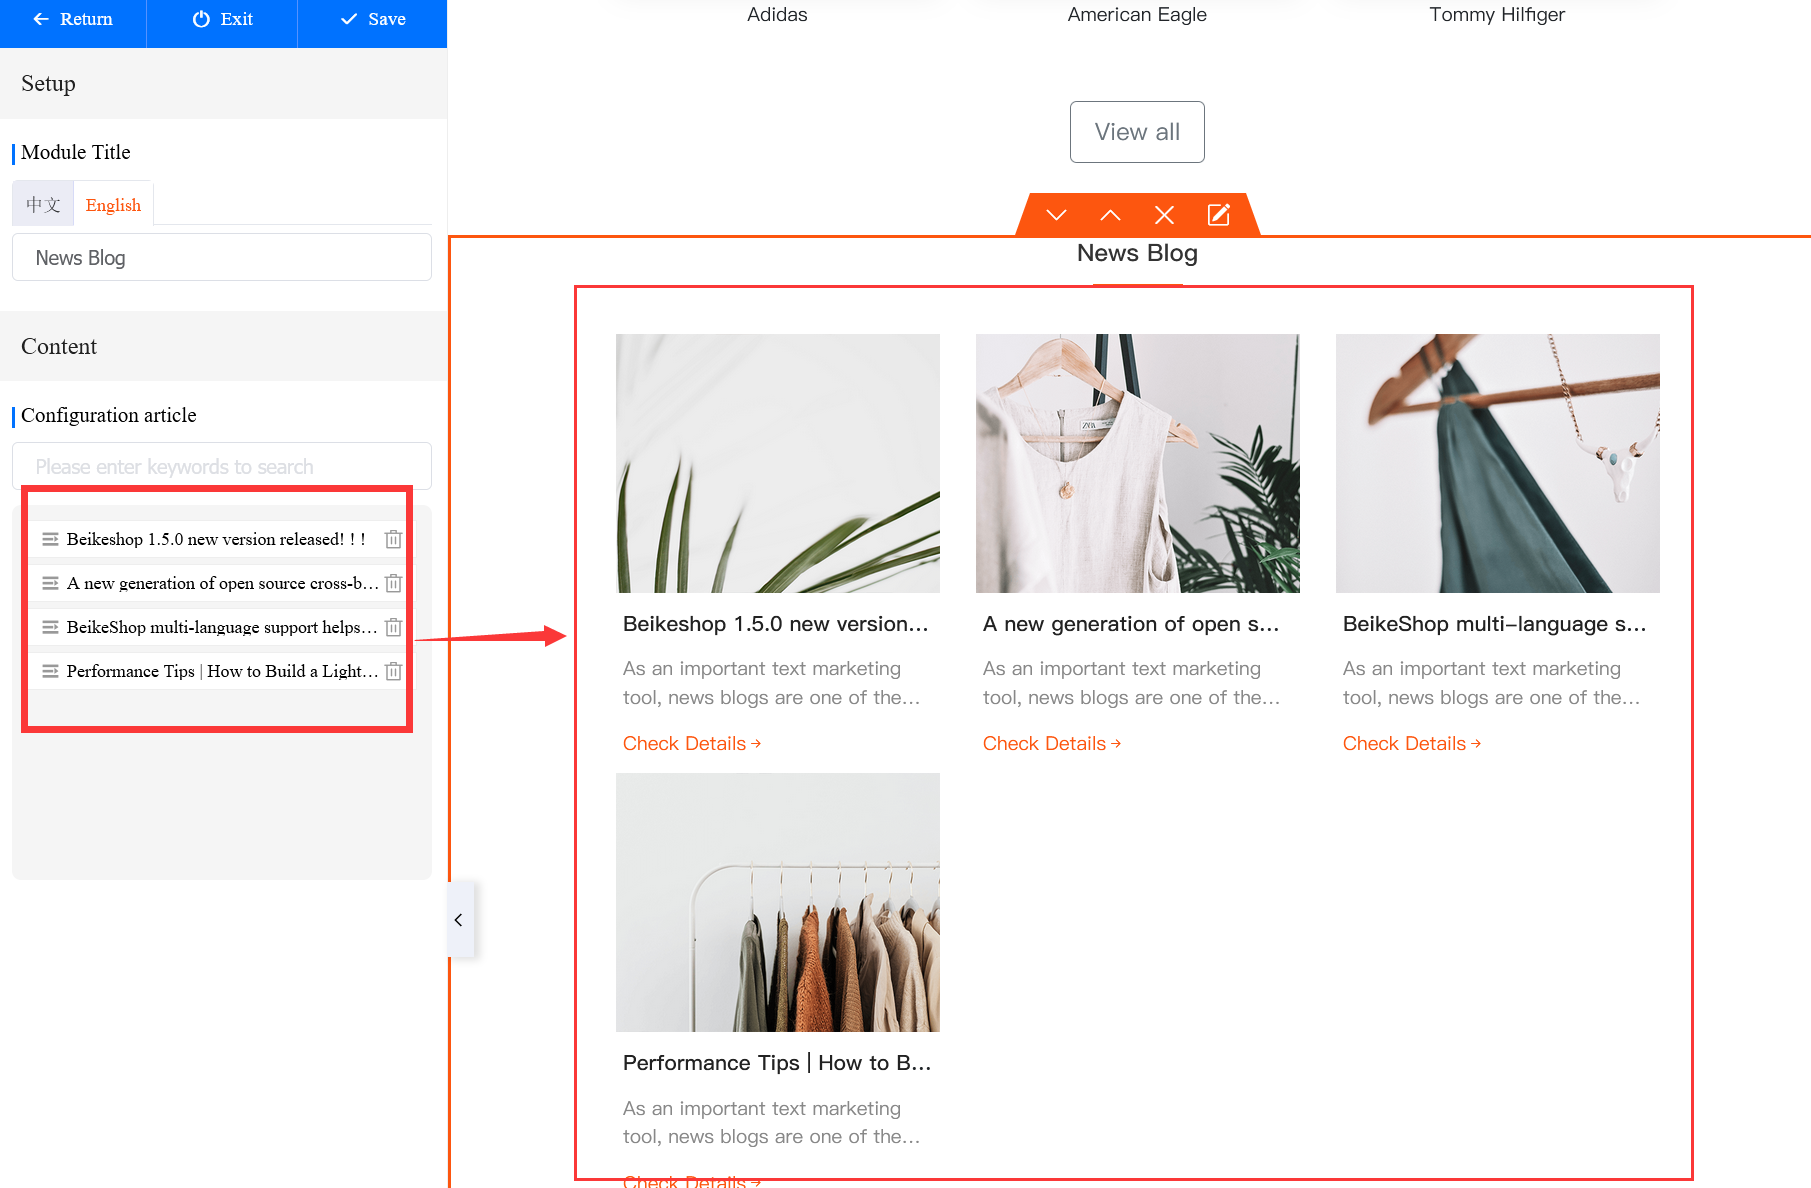
Task: Grab drag handle of Performance Tips article
Action: click(50, 671)
